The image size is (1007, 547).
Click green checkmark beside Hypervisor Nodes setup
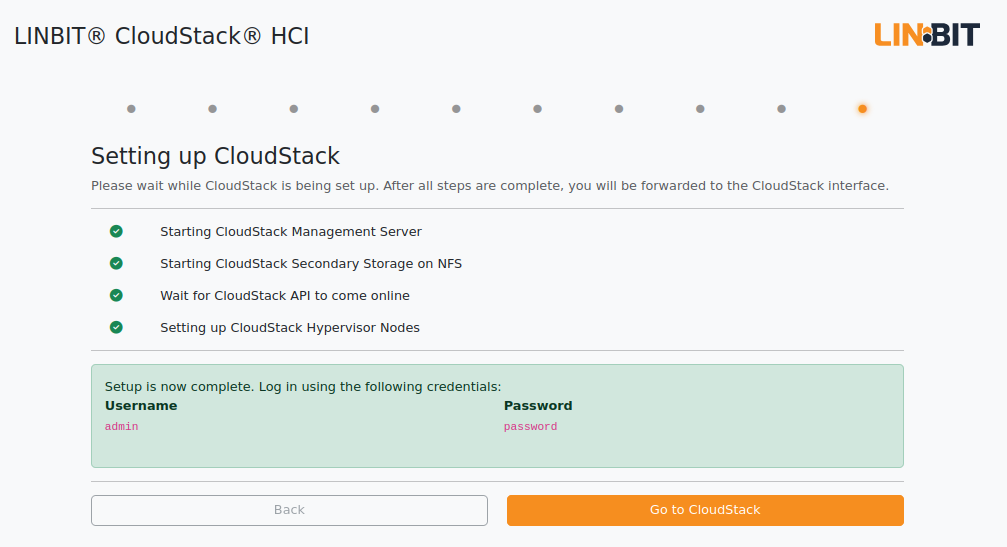coord(116,327)
